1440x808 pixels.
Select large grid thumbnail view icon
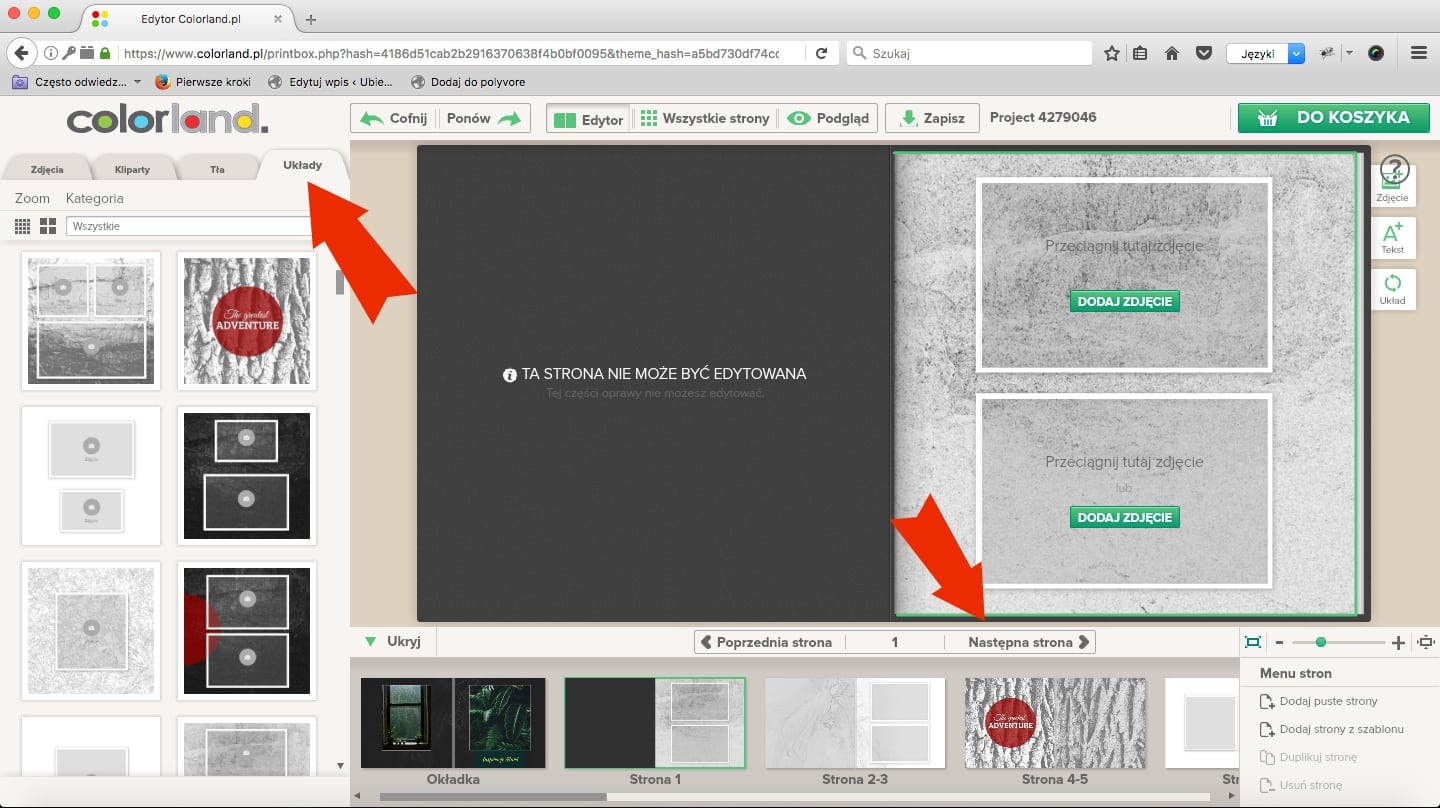pos(47,226)
